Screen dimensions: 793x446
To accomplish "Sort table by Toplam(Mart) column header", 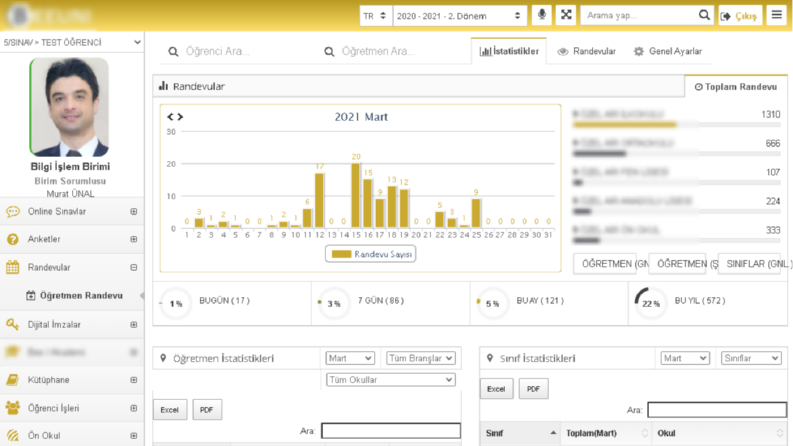I will pos(606,433).
